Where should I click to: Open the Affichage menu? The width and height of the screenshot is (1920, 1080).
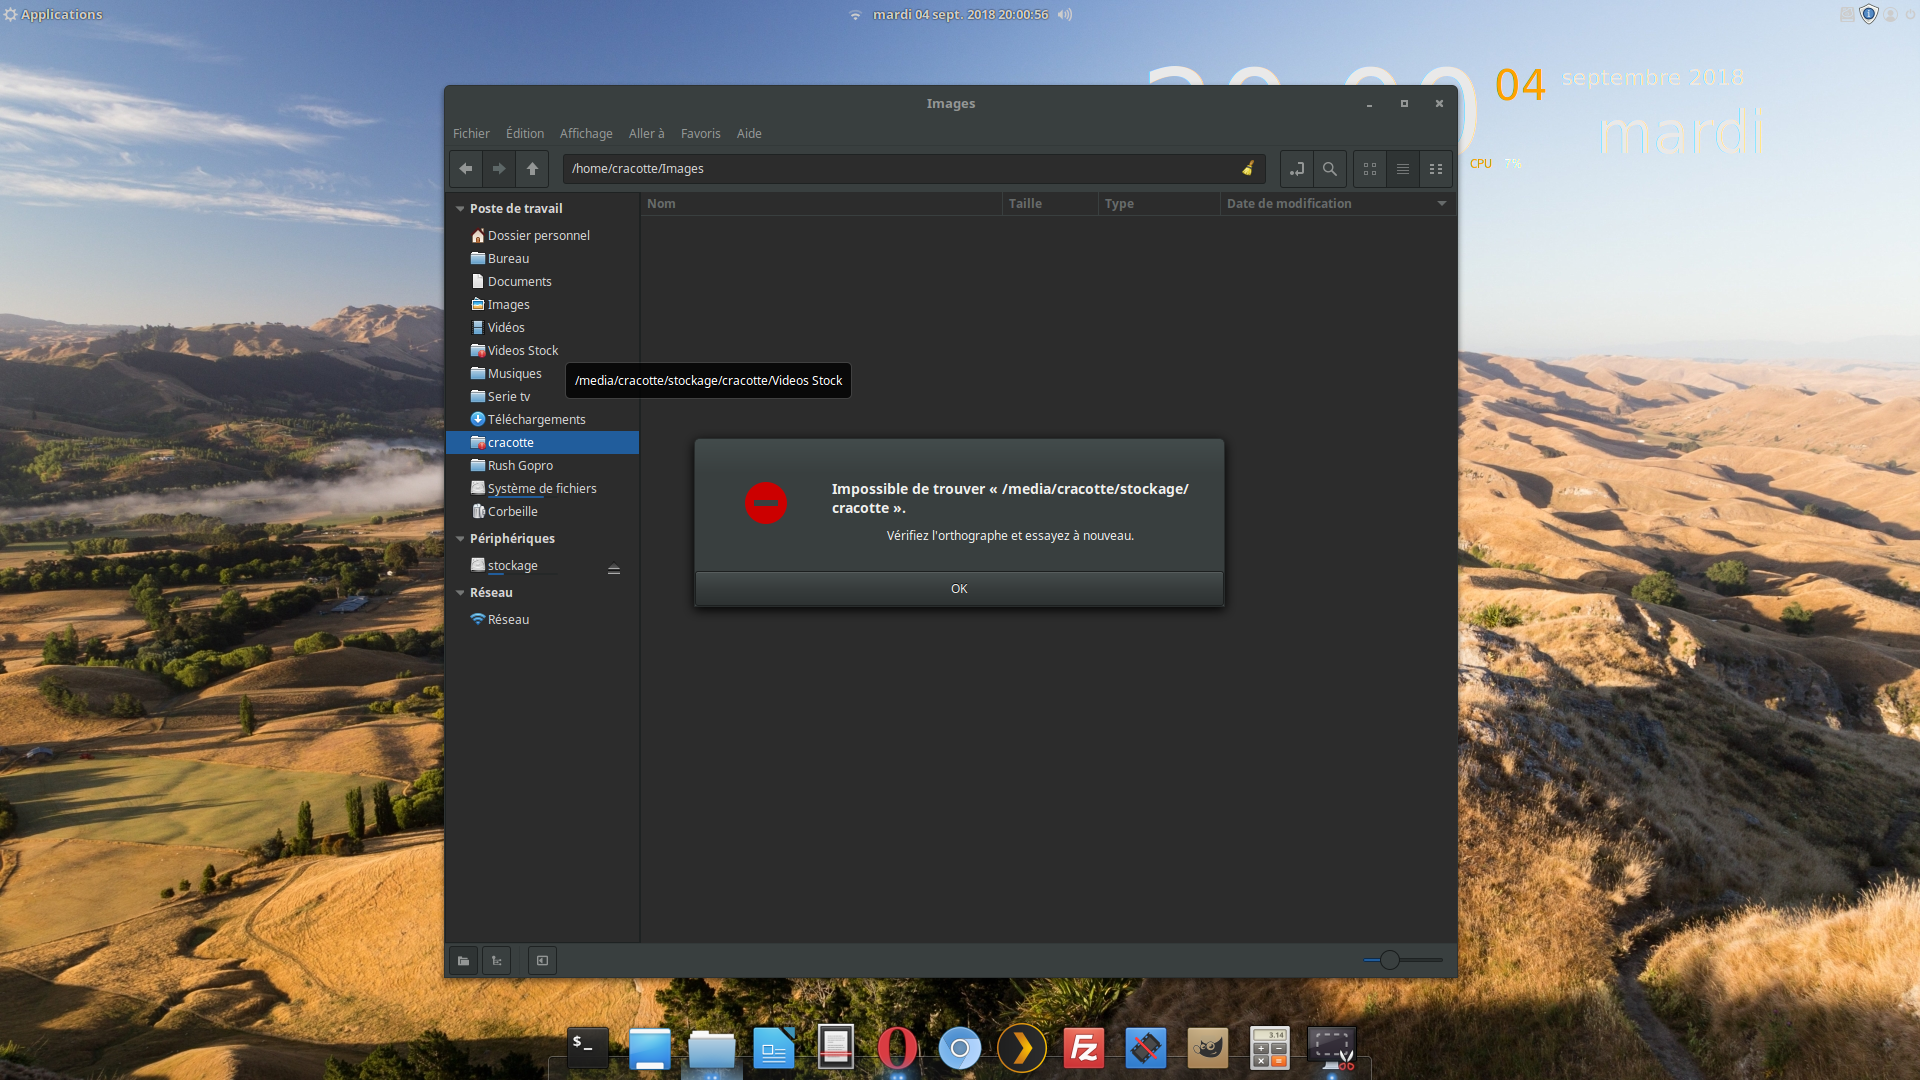coord(586,134)
